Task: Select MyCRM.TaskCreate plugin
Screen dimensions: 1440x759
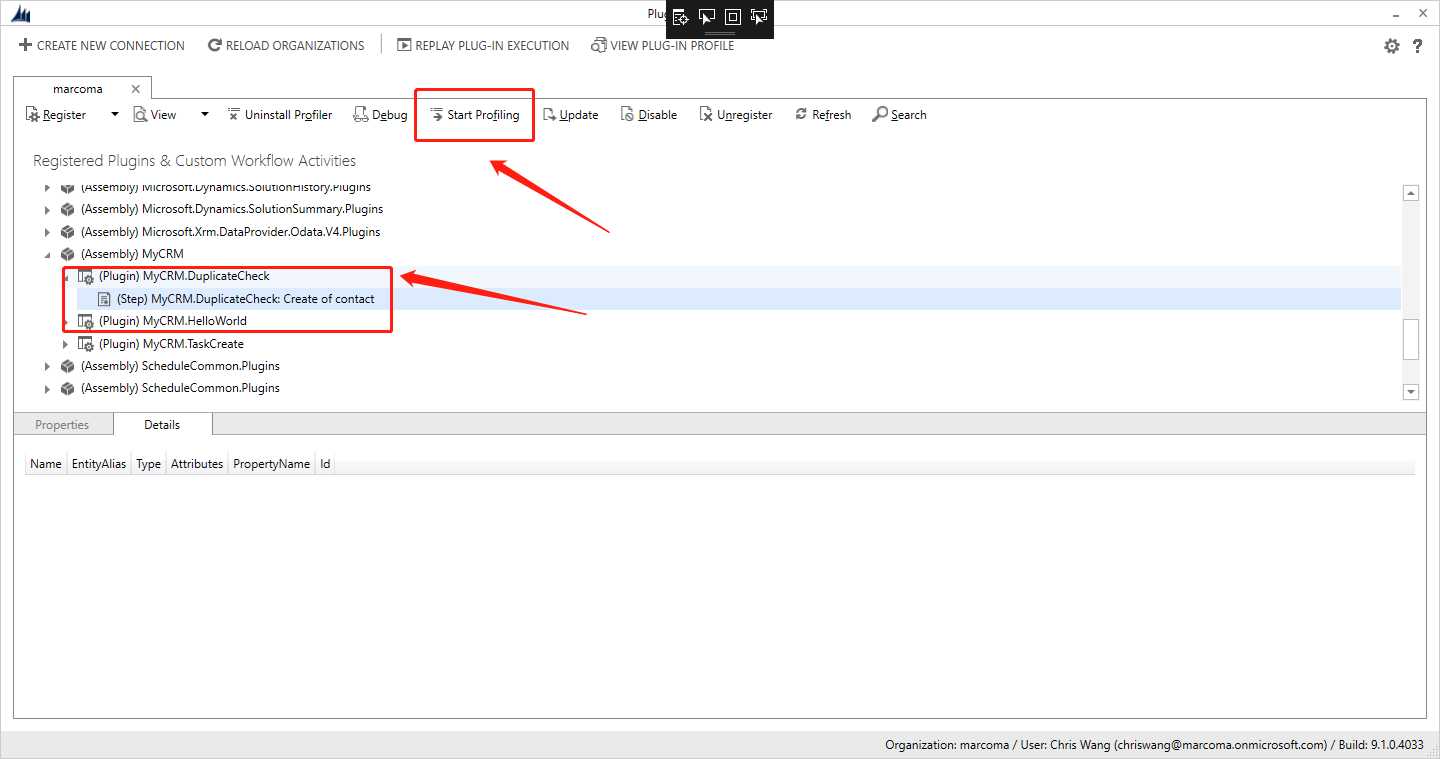Action: pos(171,344)
